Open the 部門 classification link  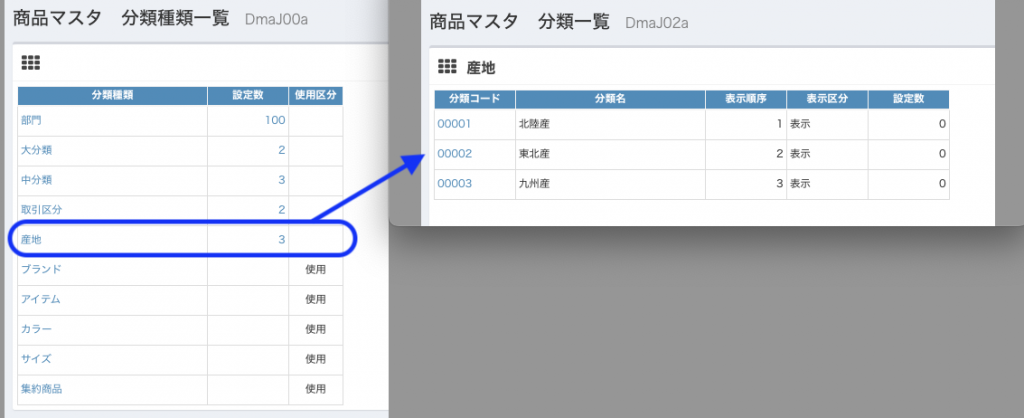[31, 120]
